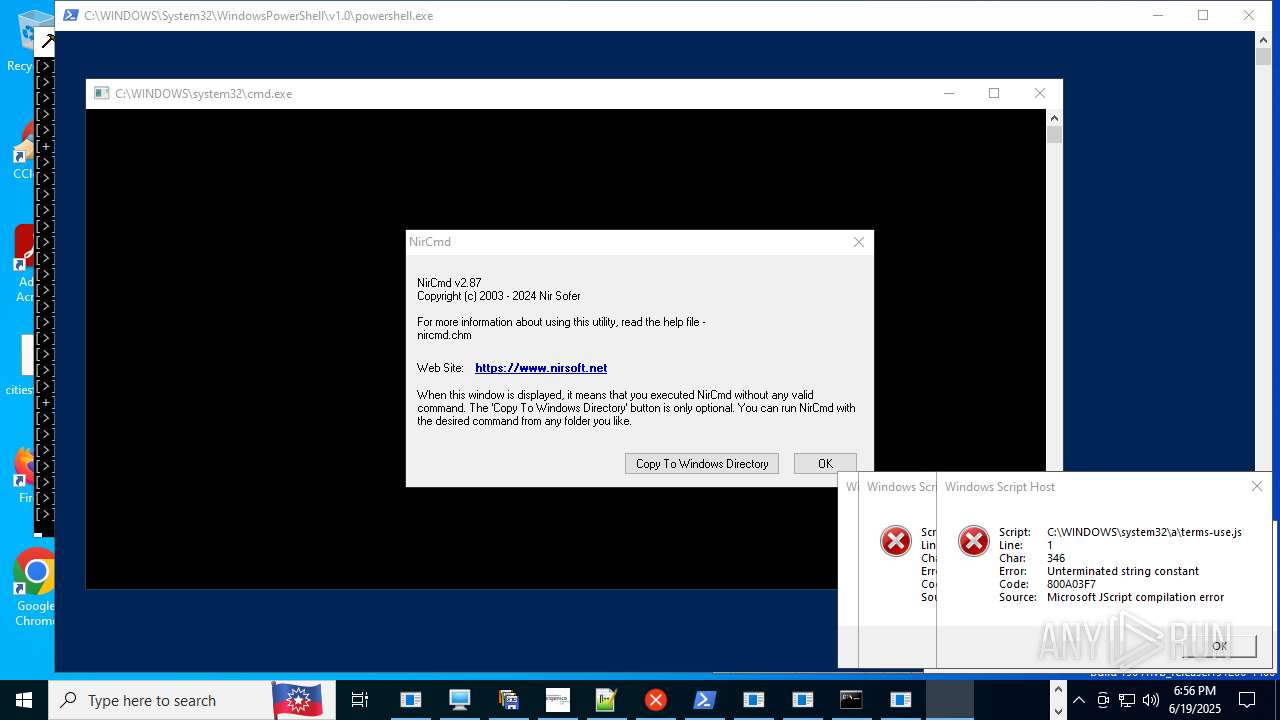Show hidden system tray icons

pos(1079,700)
